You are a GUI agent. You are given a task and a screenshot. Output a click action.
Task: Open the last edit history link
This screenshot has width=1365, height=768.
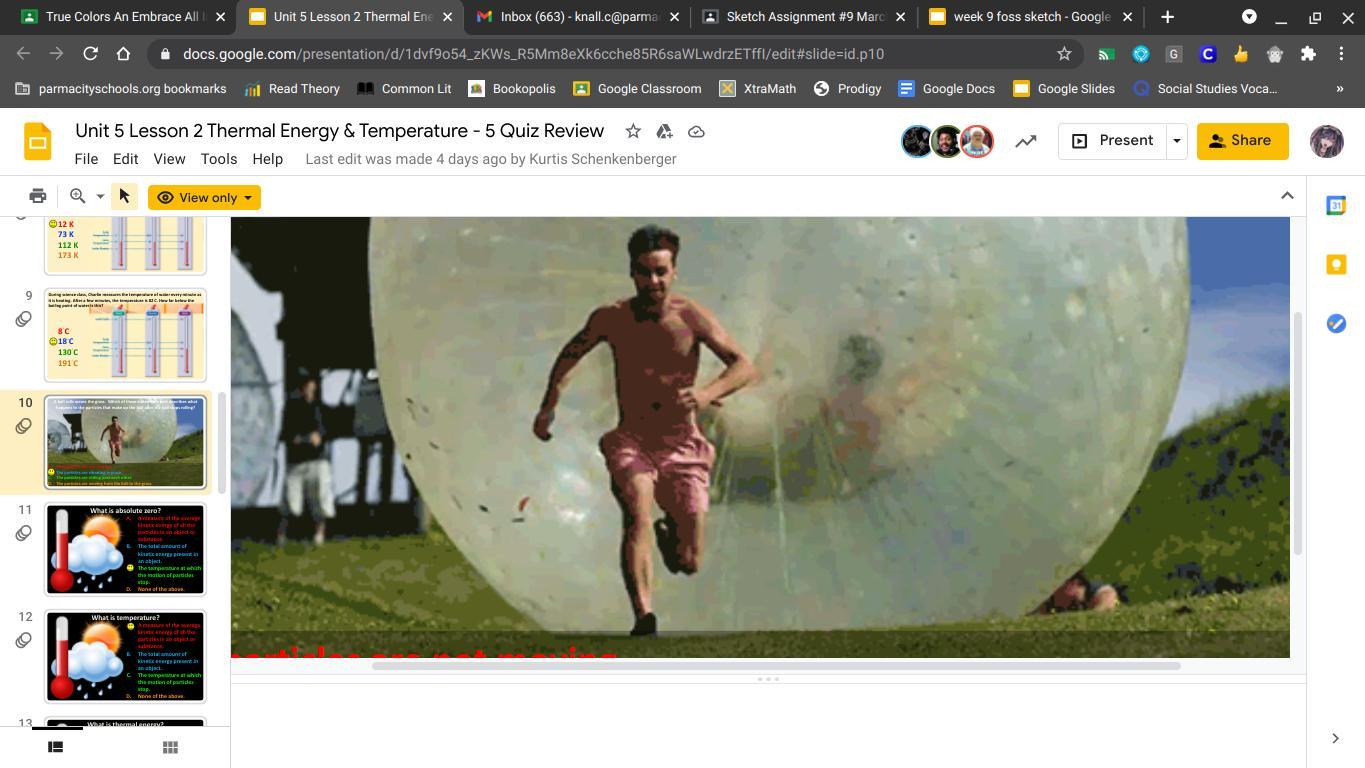coord(490,159)
